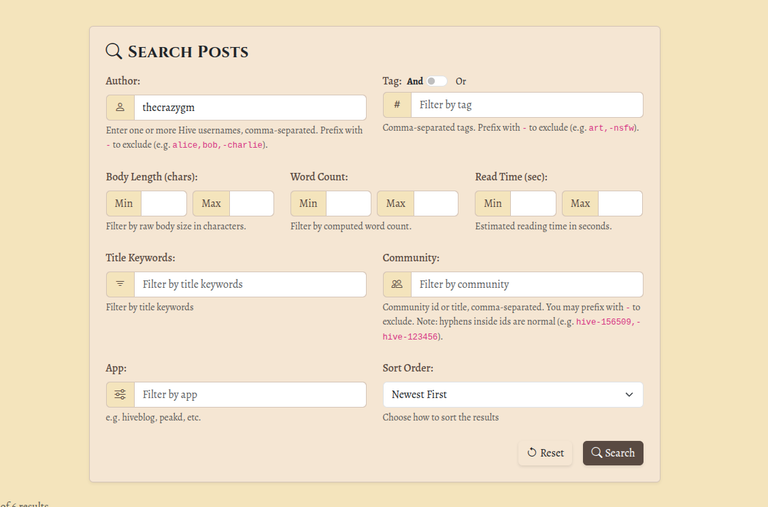Focus the Filter by app input
The height and width of the screenshot is (507, 768).
coord(250,394)
